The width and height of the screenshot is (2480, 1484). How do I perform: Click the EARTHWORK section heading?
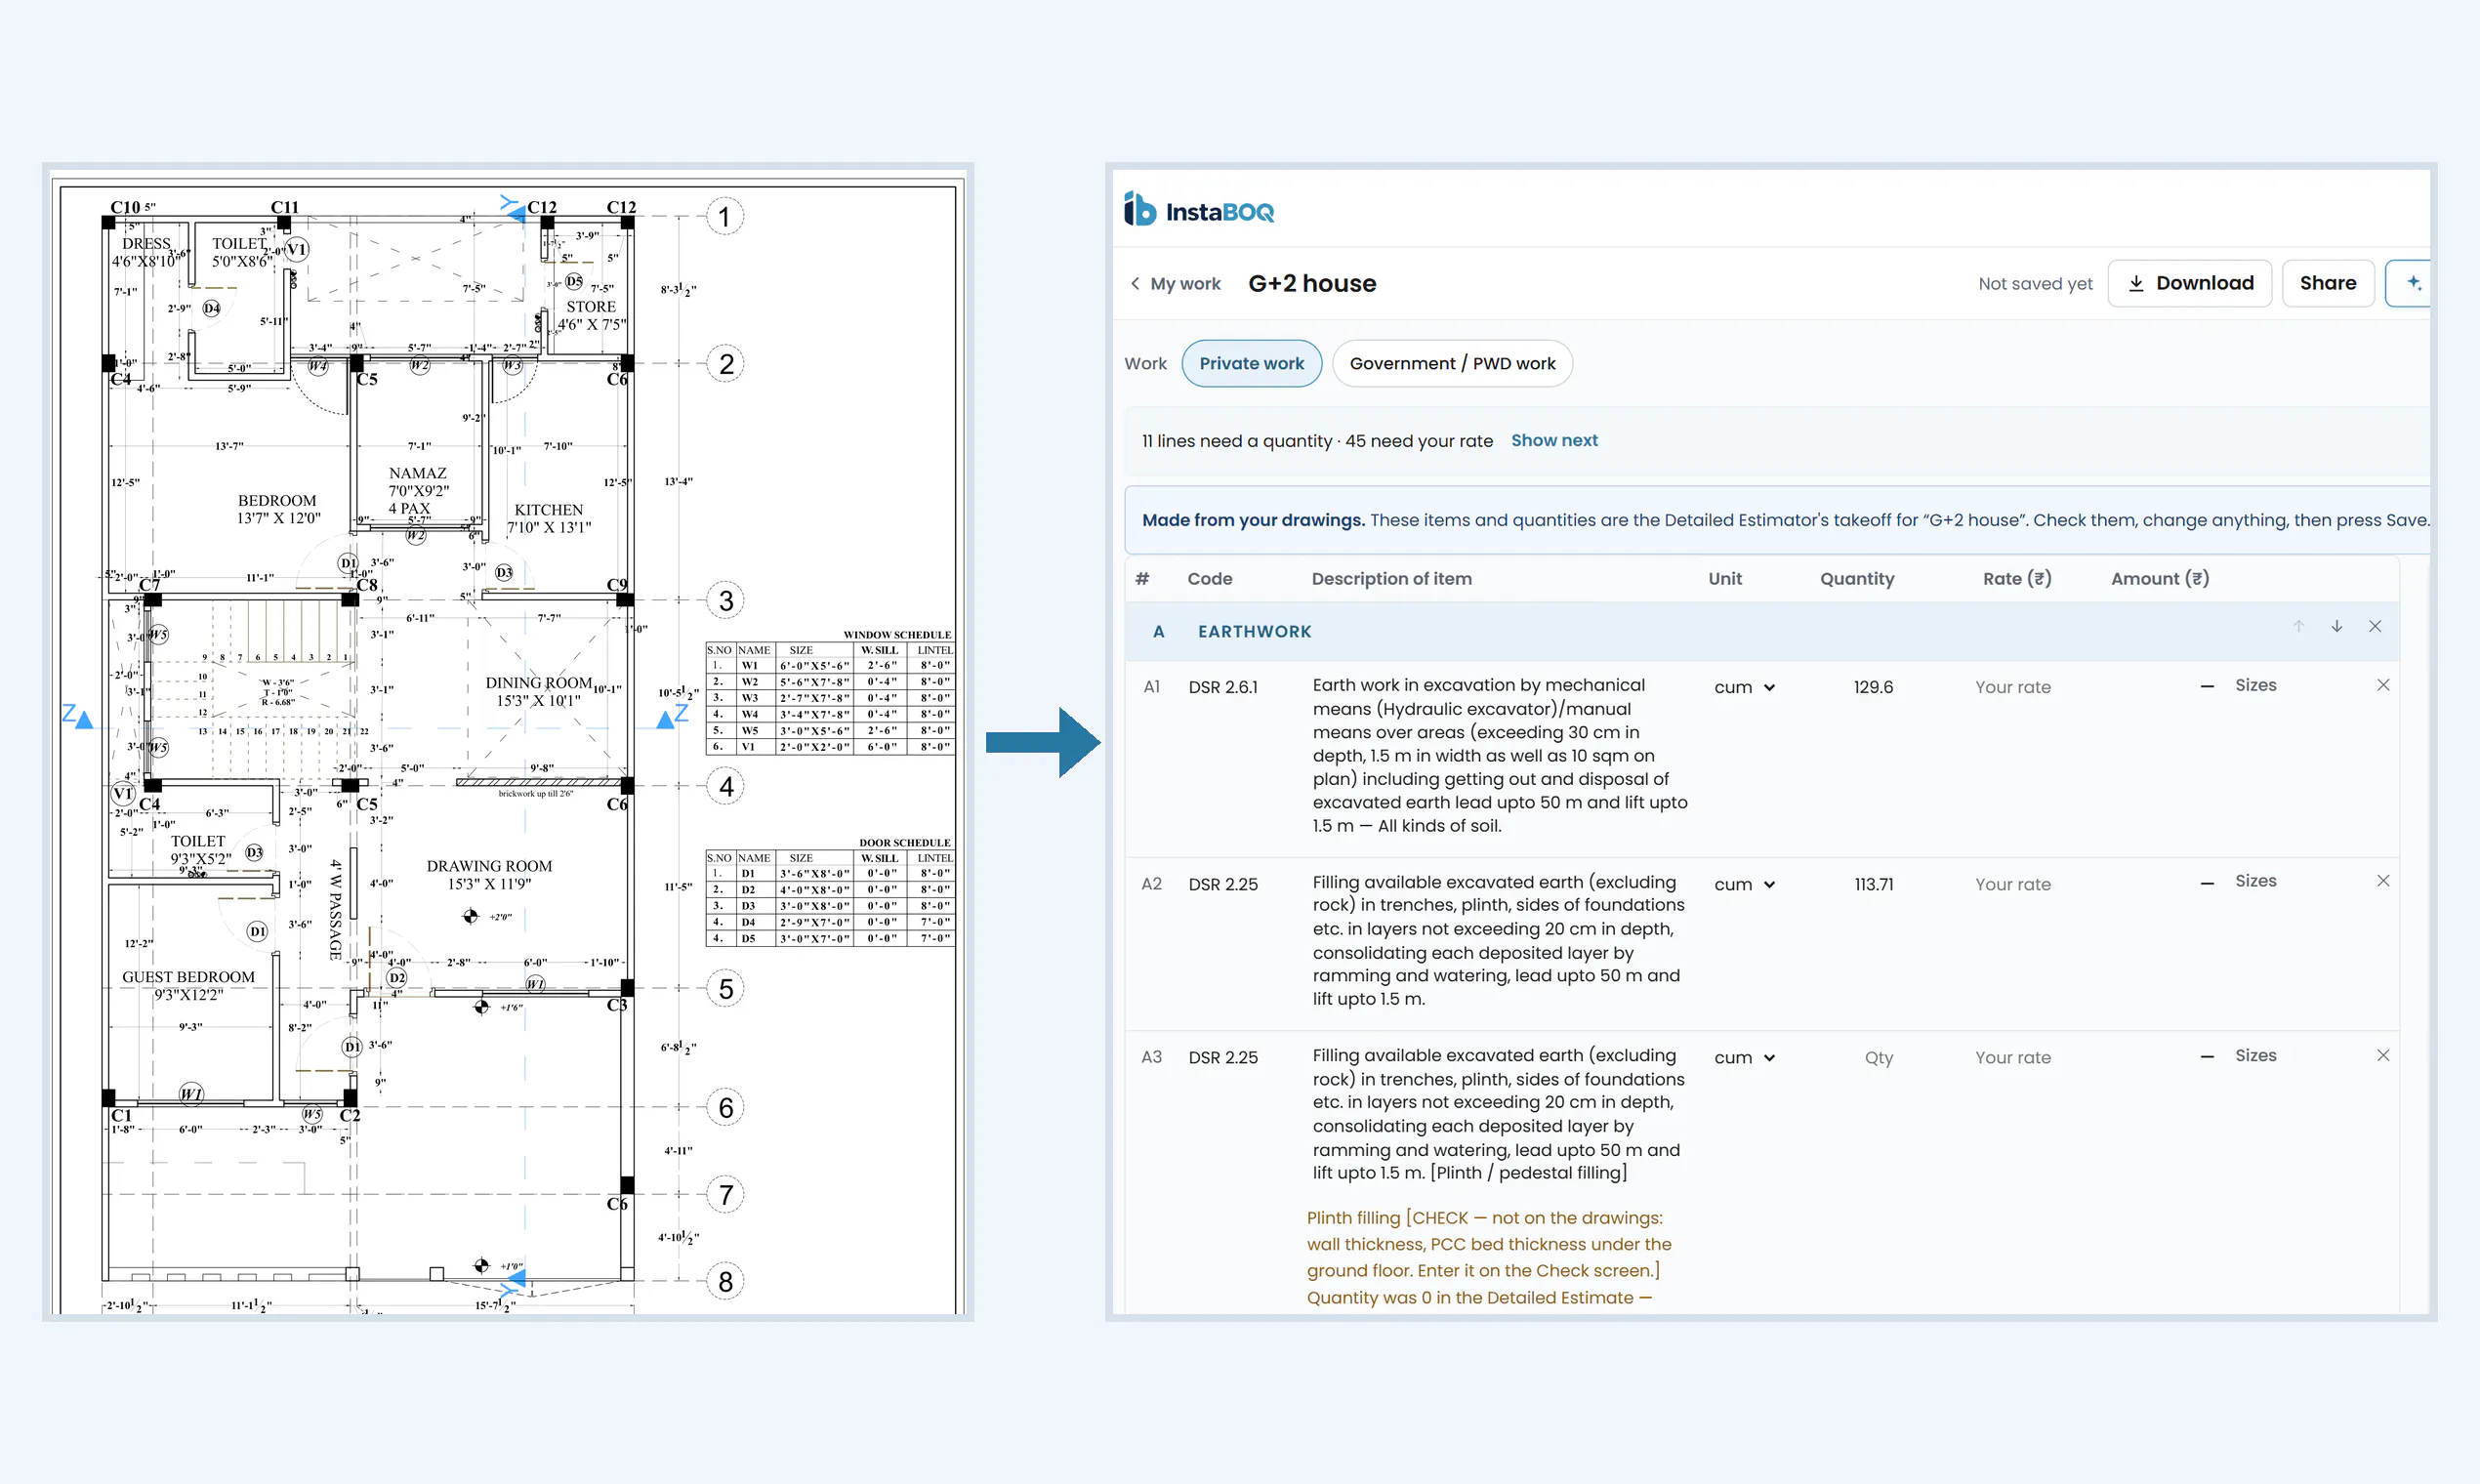click(x=1254, y=631)
